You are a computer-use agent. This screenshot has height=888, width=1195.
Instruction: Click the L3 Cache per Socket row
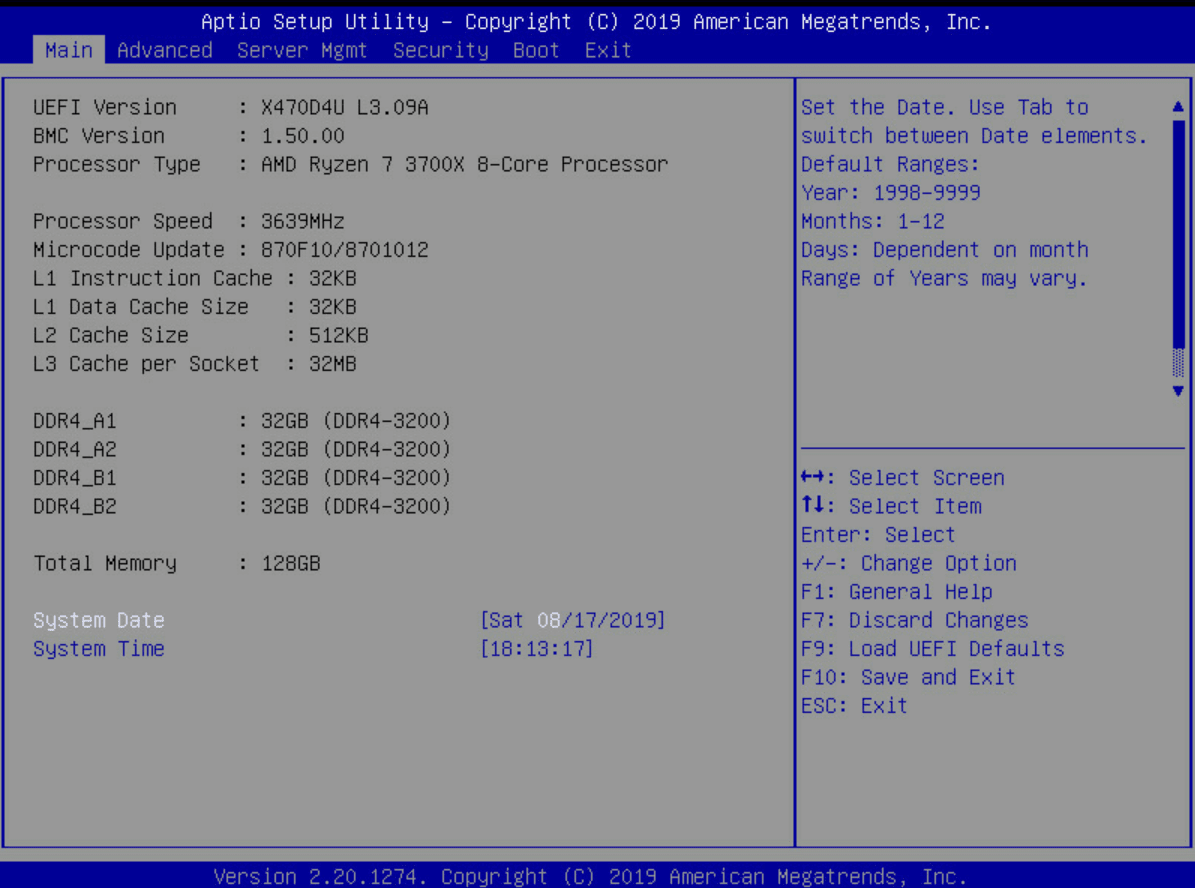pyautogui.click(x=194, y=364)
